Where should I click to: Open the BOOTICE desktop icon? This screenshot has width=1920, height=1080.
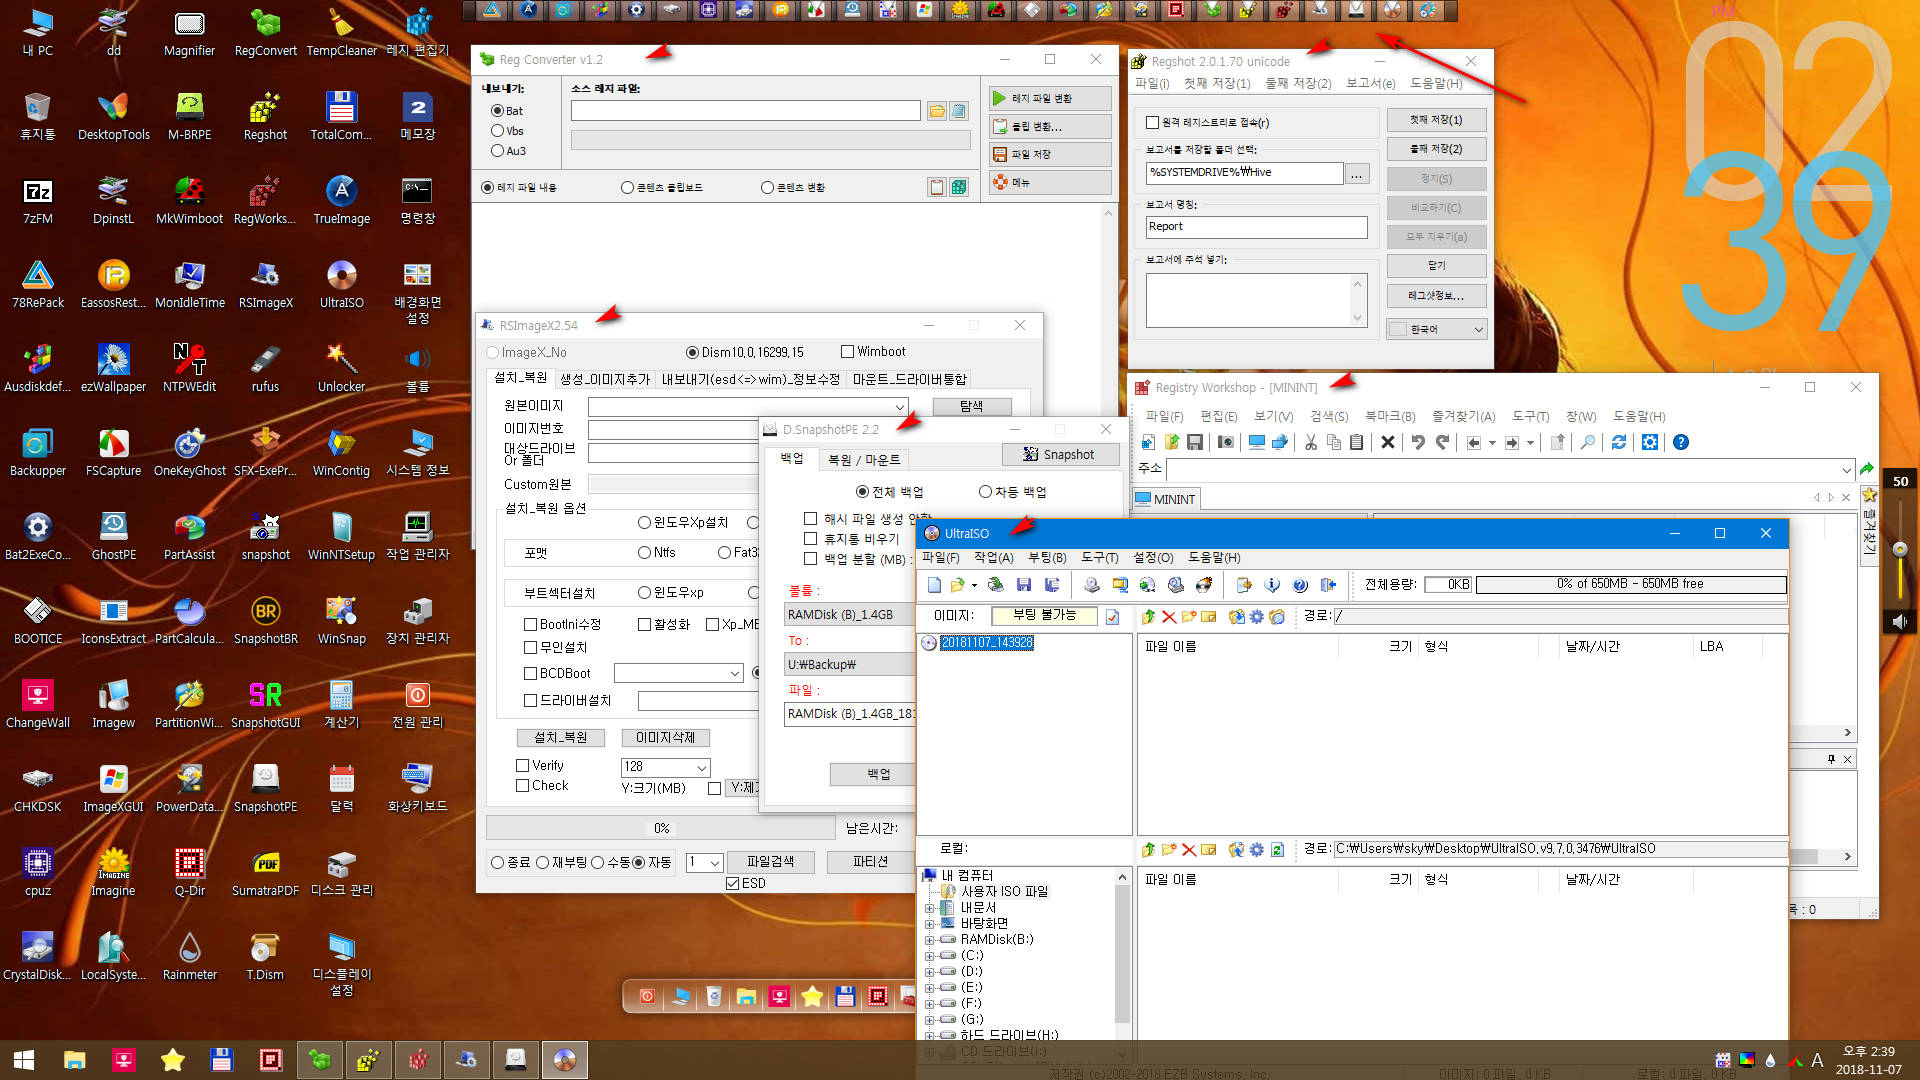[38, 621]
